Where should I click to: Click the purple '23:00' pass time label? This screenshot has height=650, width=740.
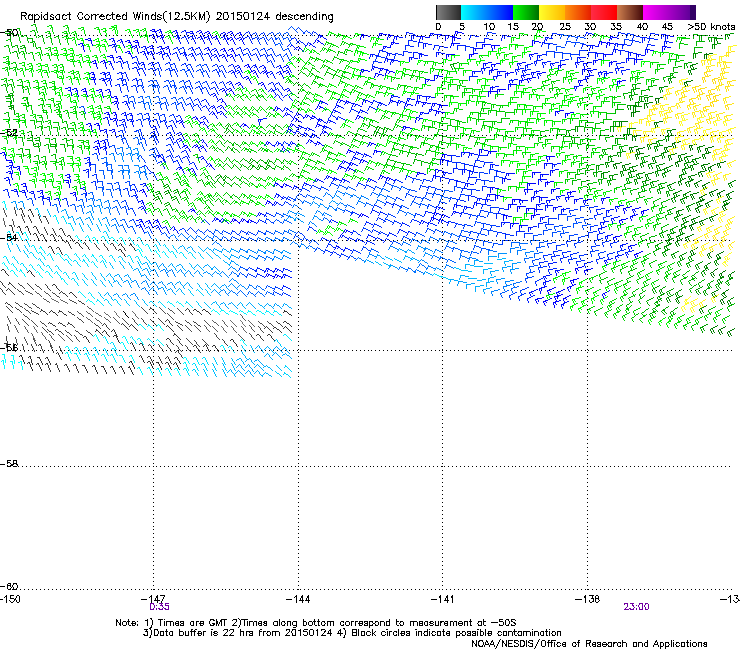point(636,607)
